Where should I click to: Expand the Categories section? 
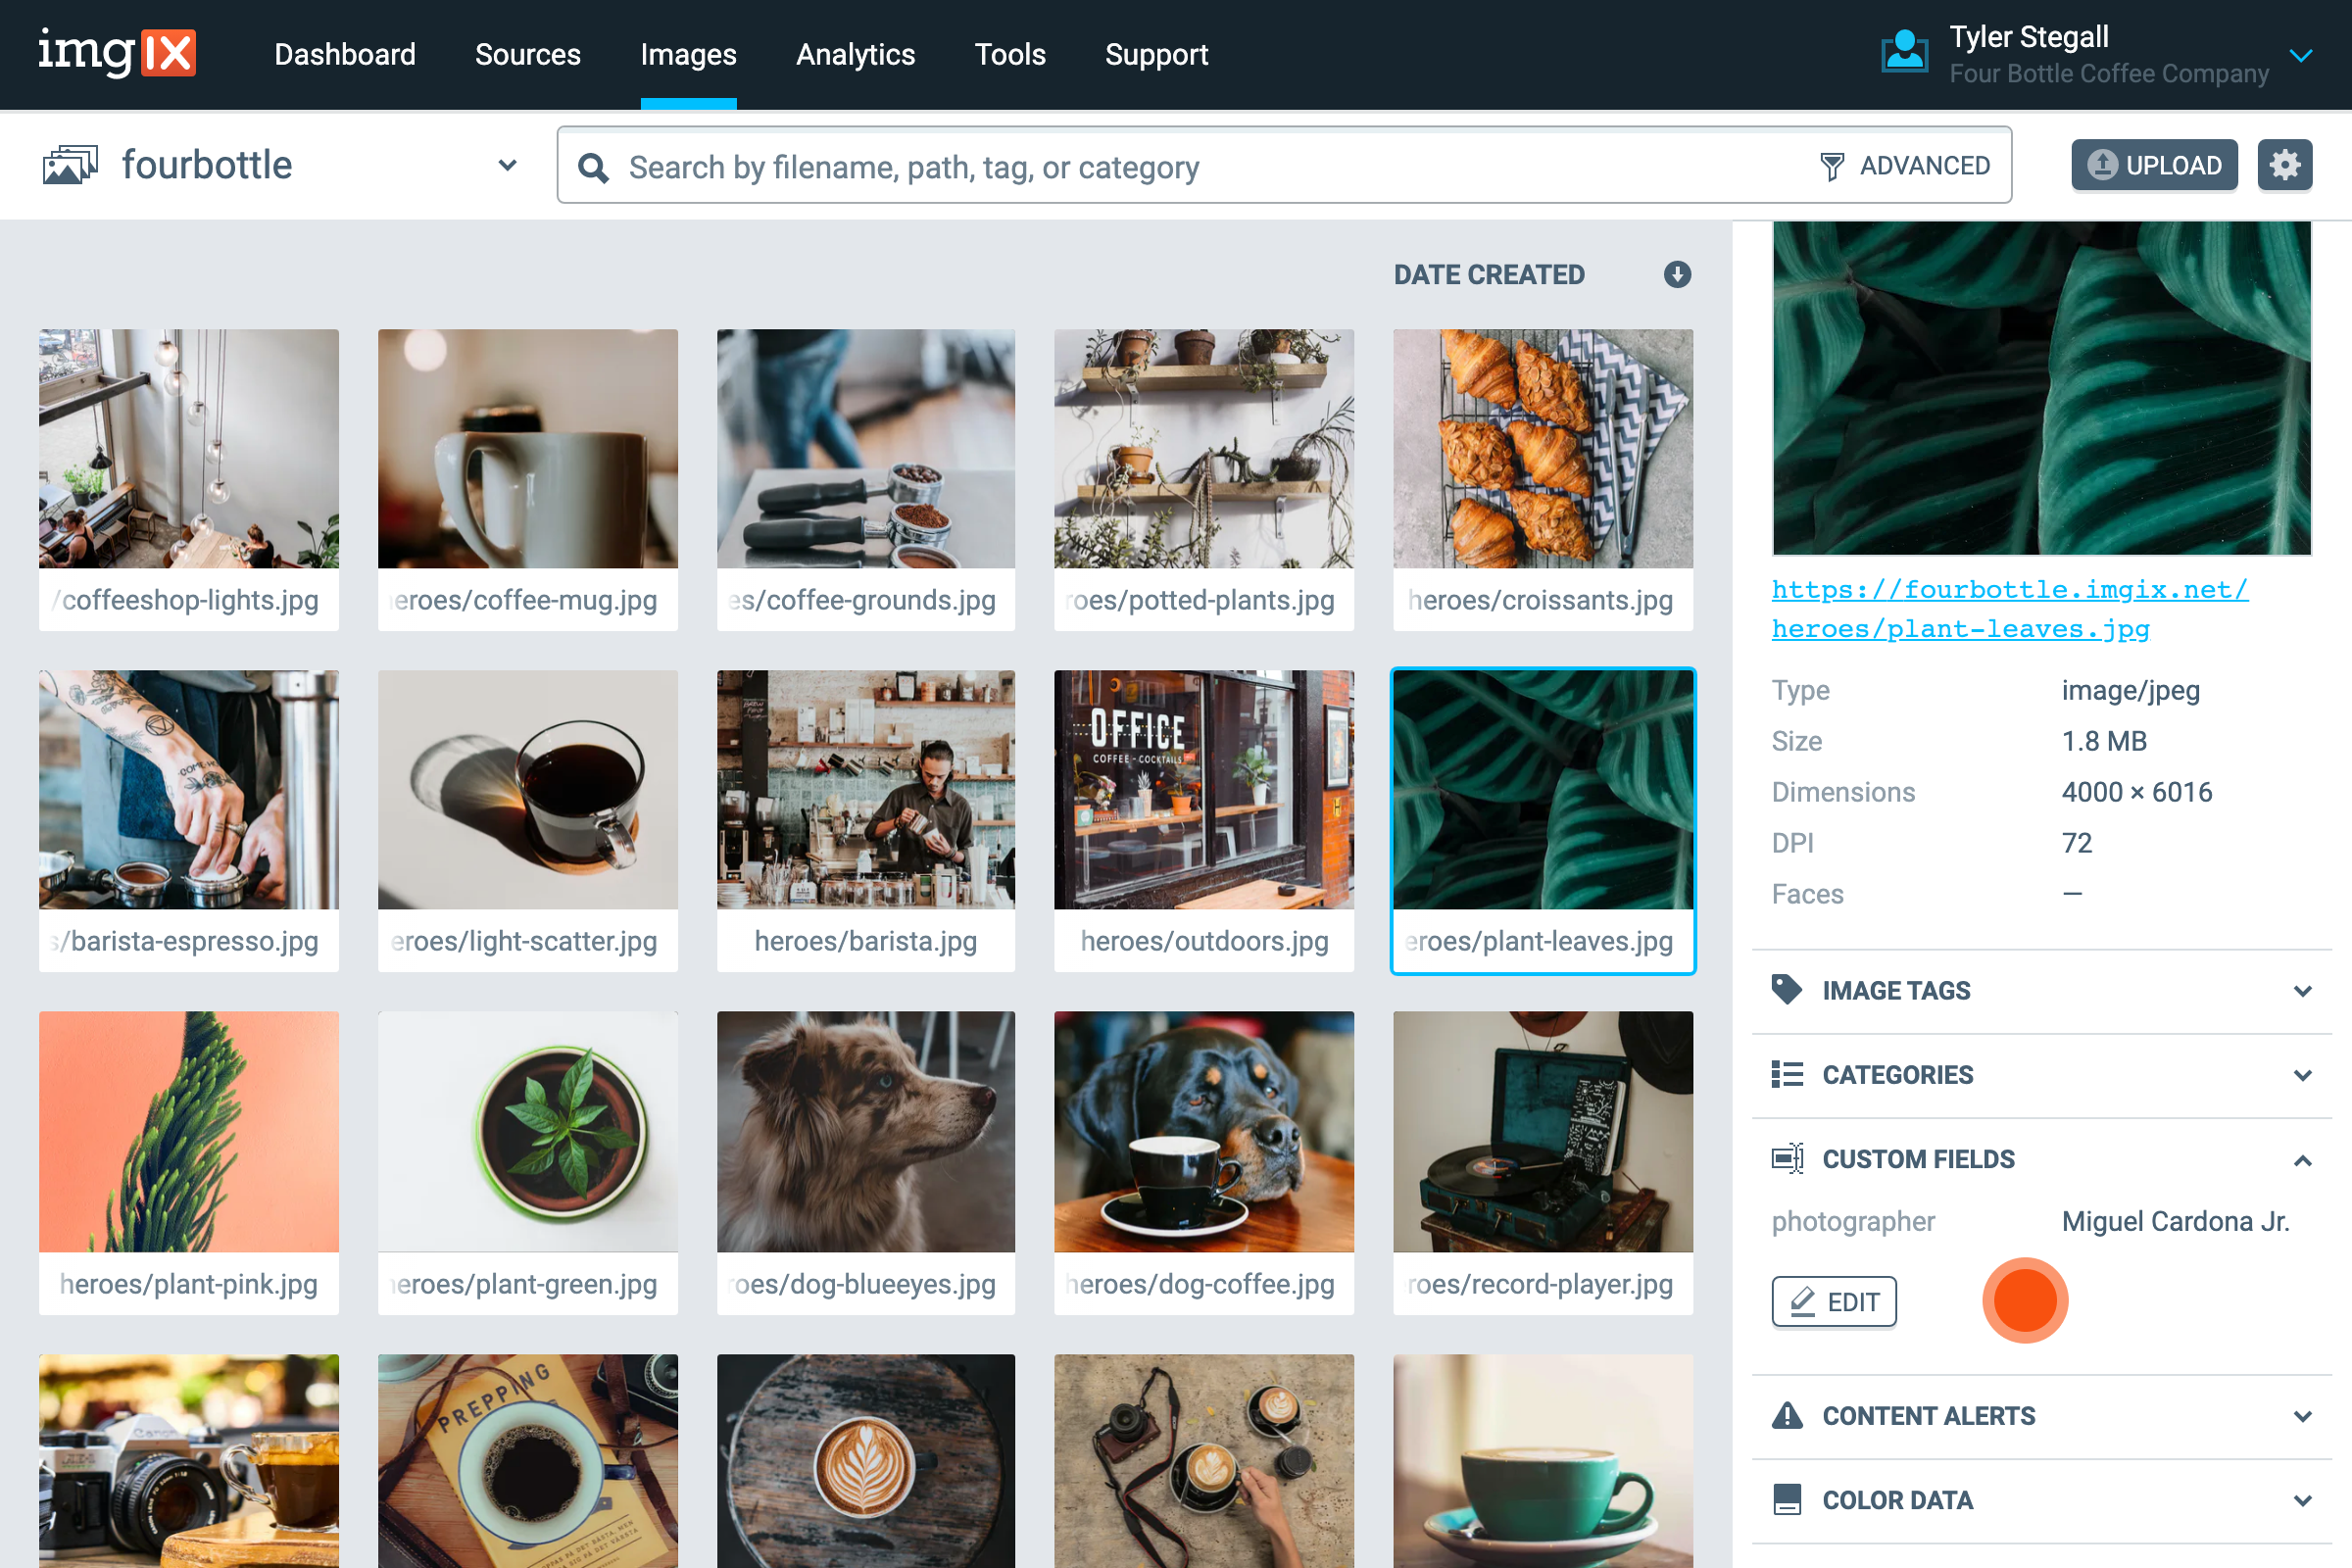2302,1075
